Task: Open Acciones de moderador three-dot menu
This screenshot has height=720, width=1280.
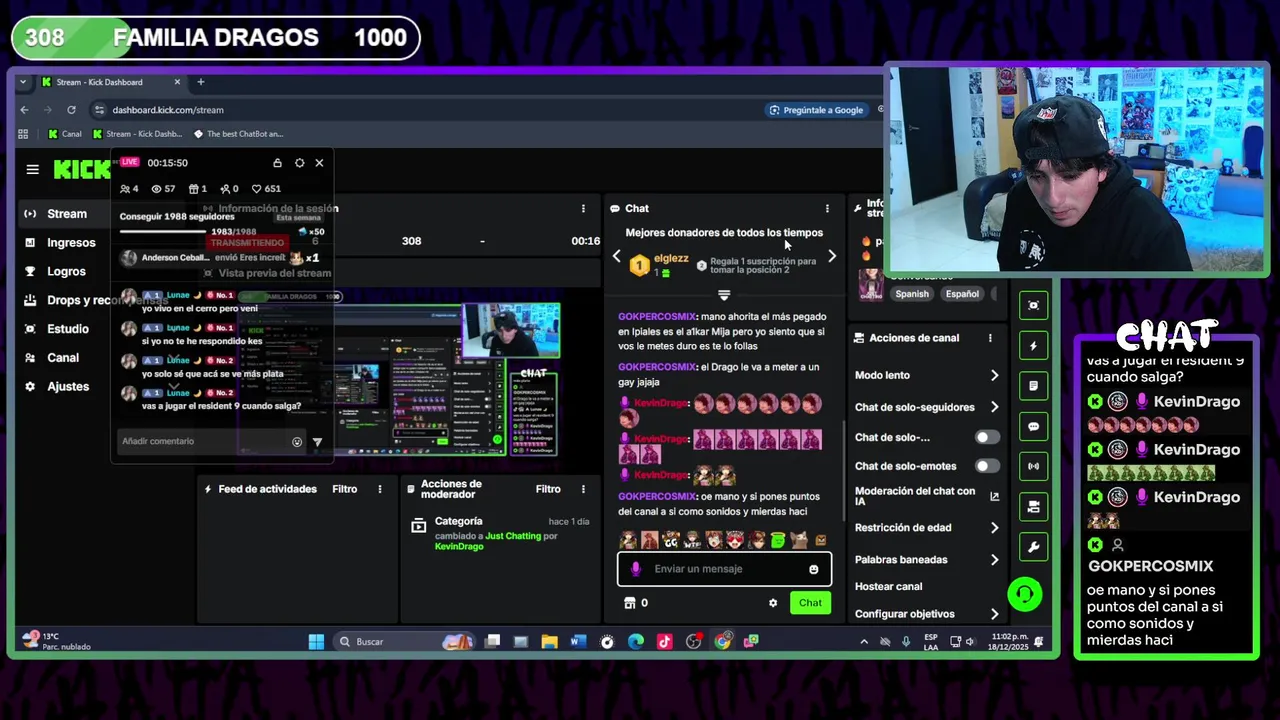Action: [583, 489]
